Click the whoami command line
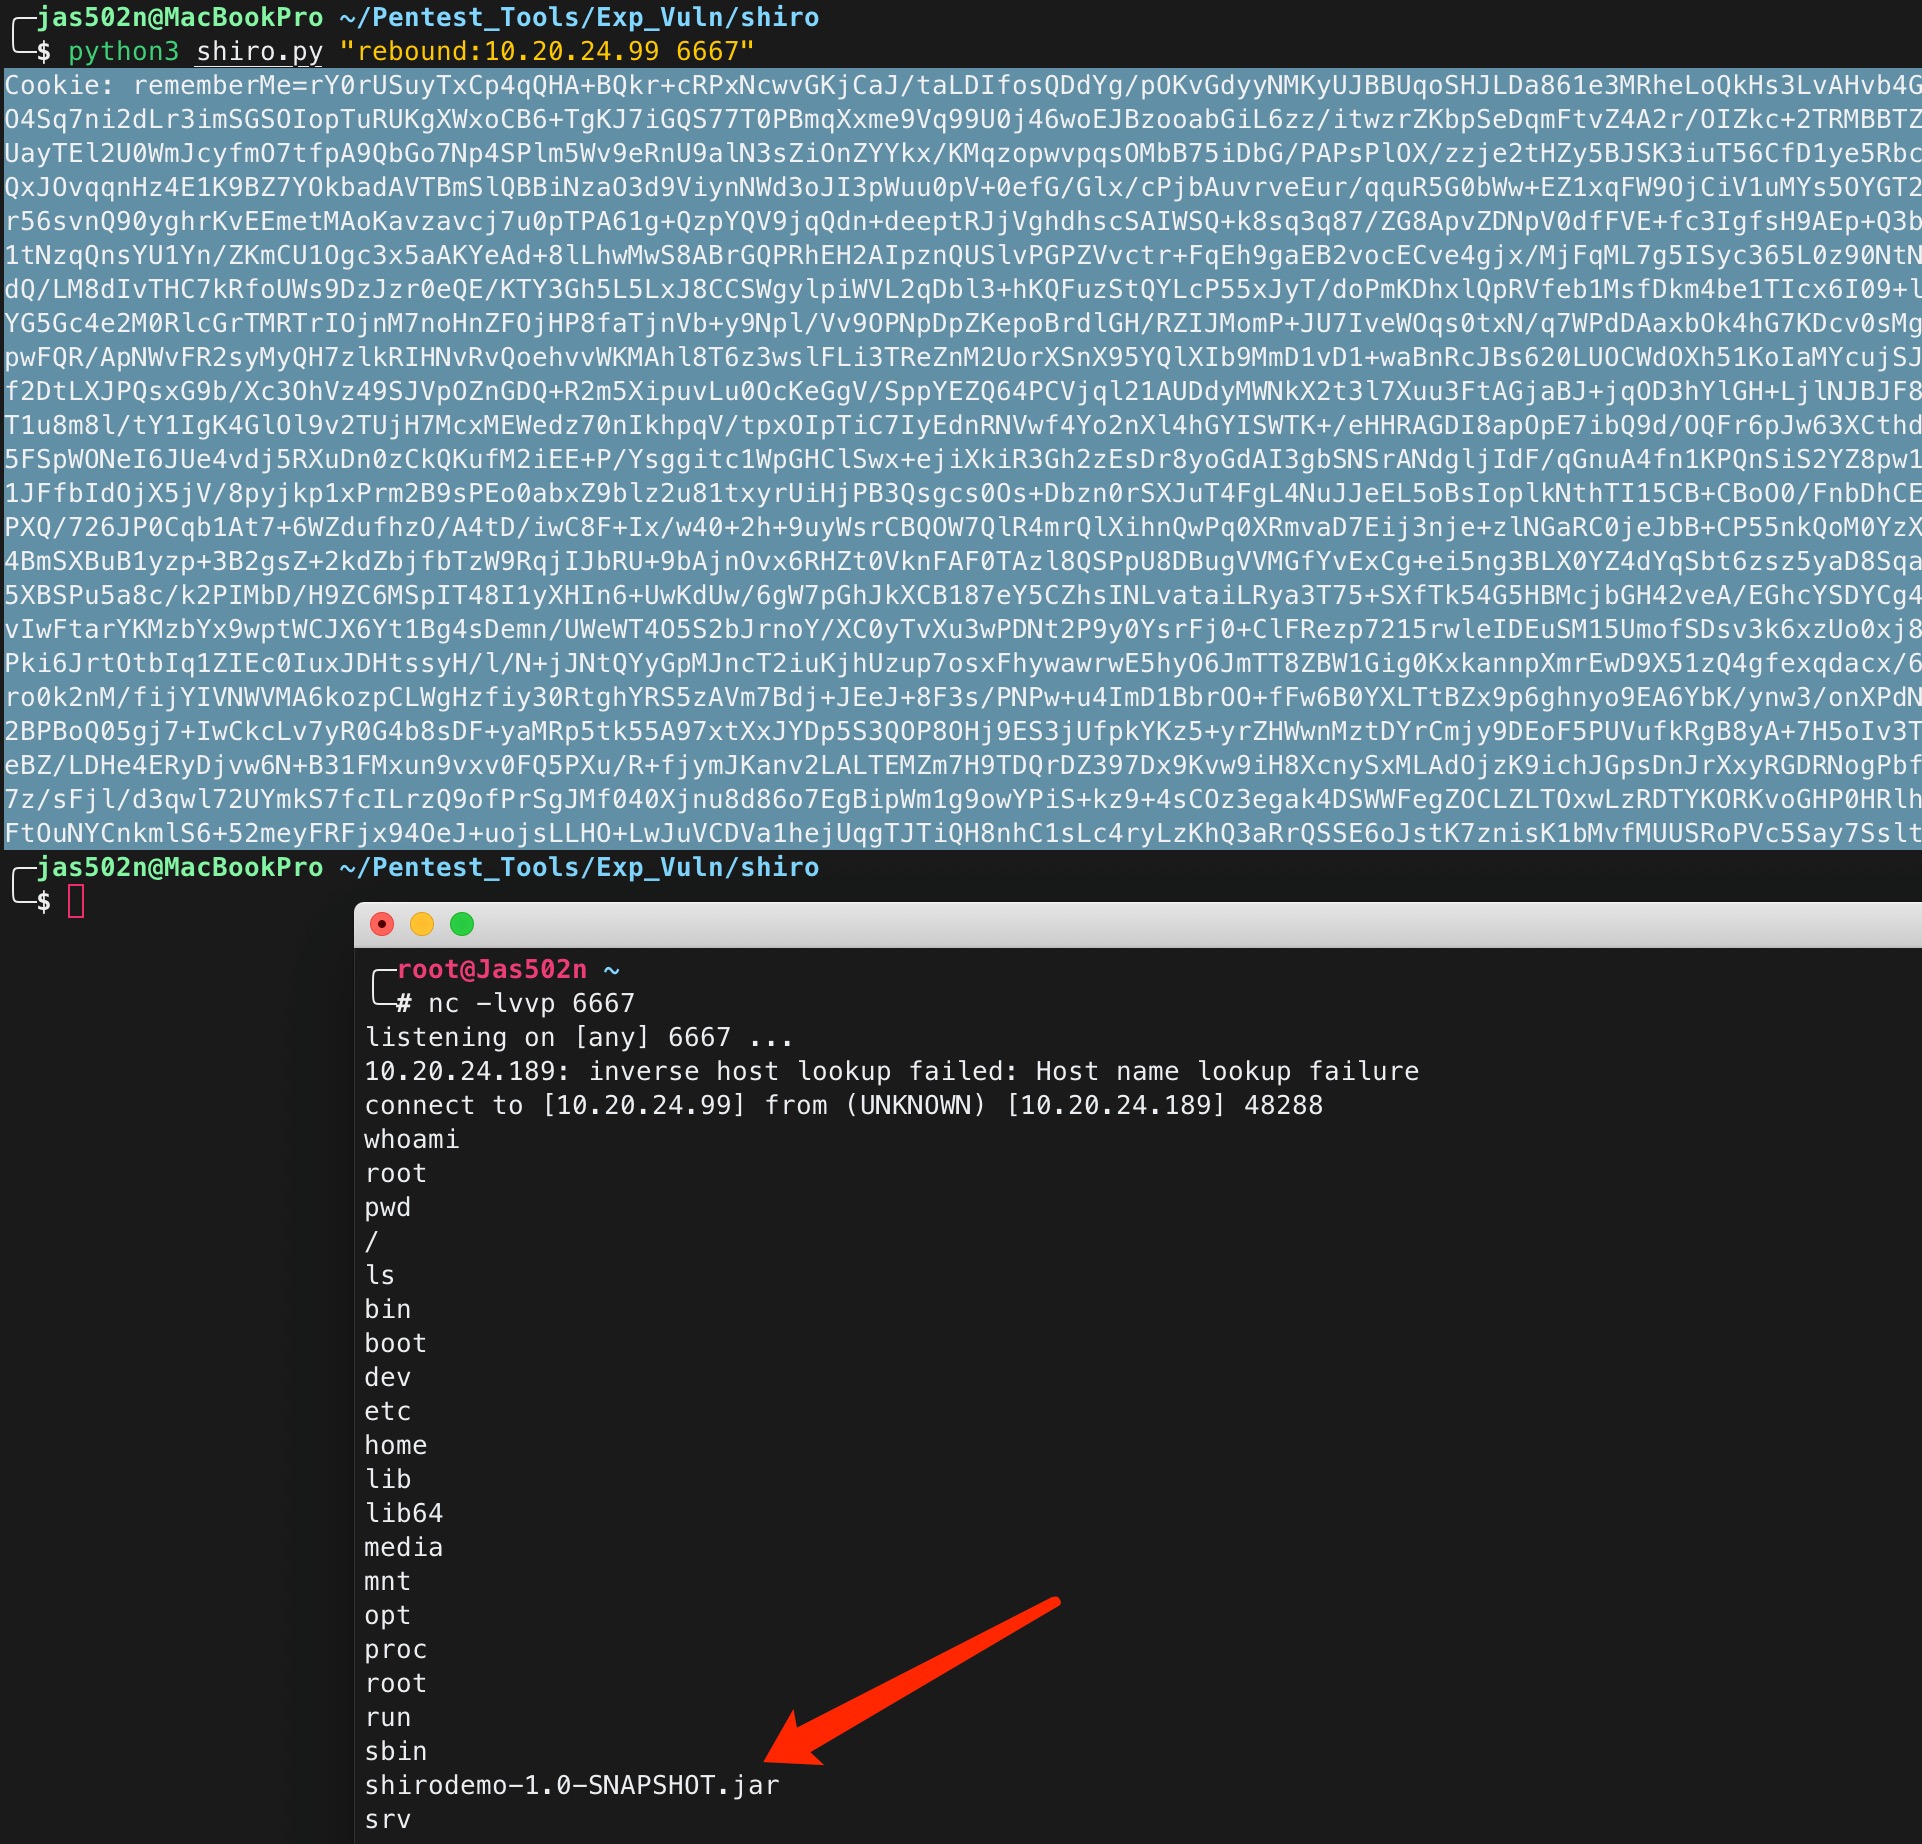The width and height of the screenshot is (1922, 1844). point(411,1139)
